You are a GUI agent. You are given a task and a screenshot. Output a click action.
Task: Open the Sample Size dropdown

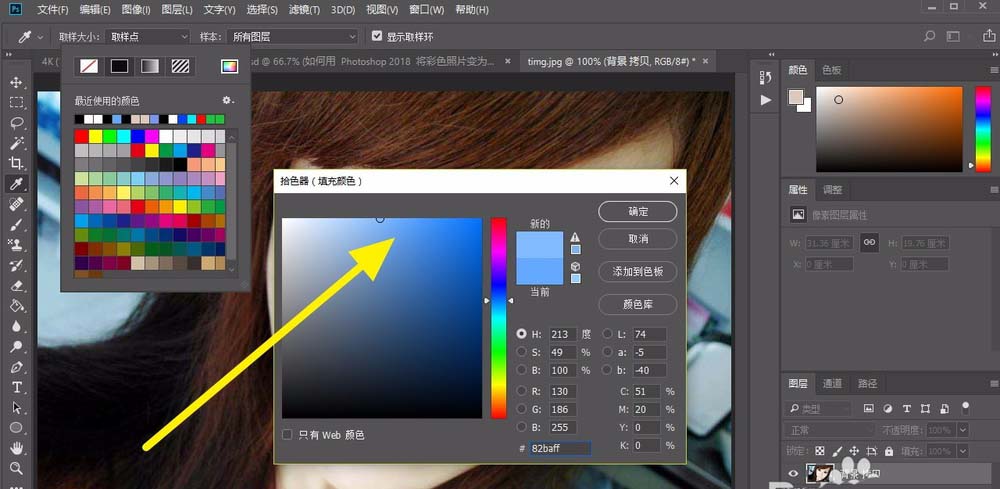coord(148,37)
